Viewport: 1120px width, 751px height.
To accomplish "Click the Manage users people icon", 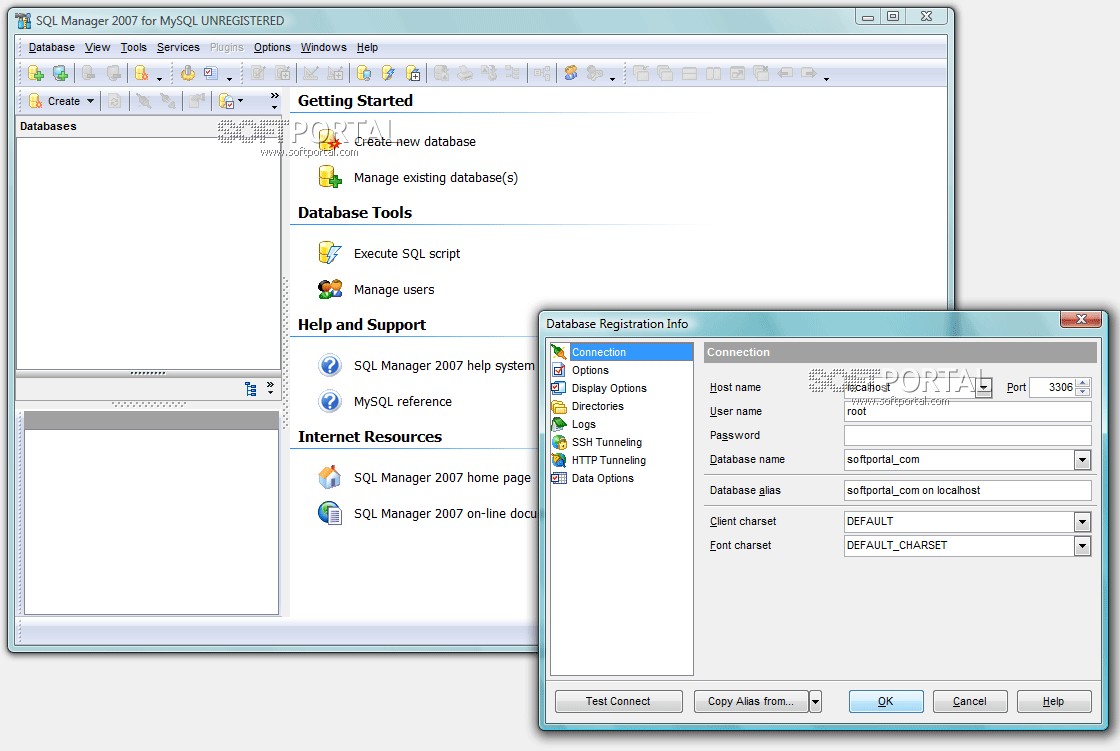I will pyautogui.click(x=329, y=289).
